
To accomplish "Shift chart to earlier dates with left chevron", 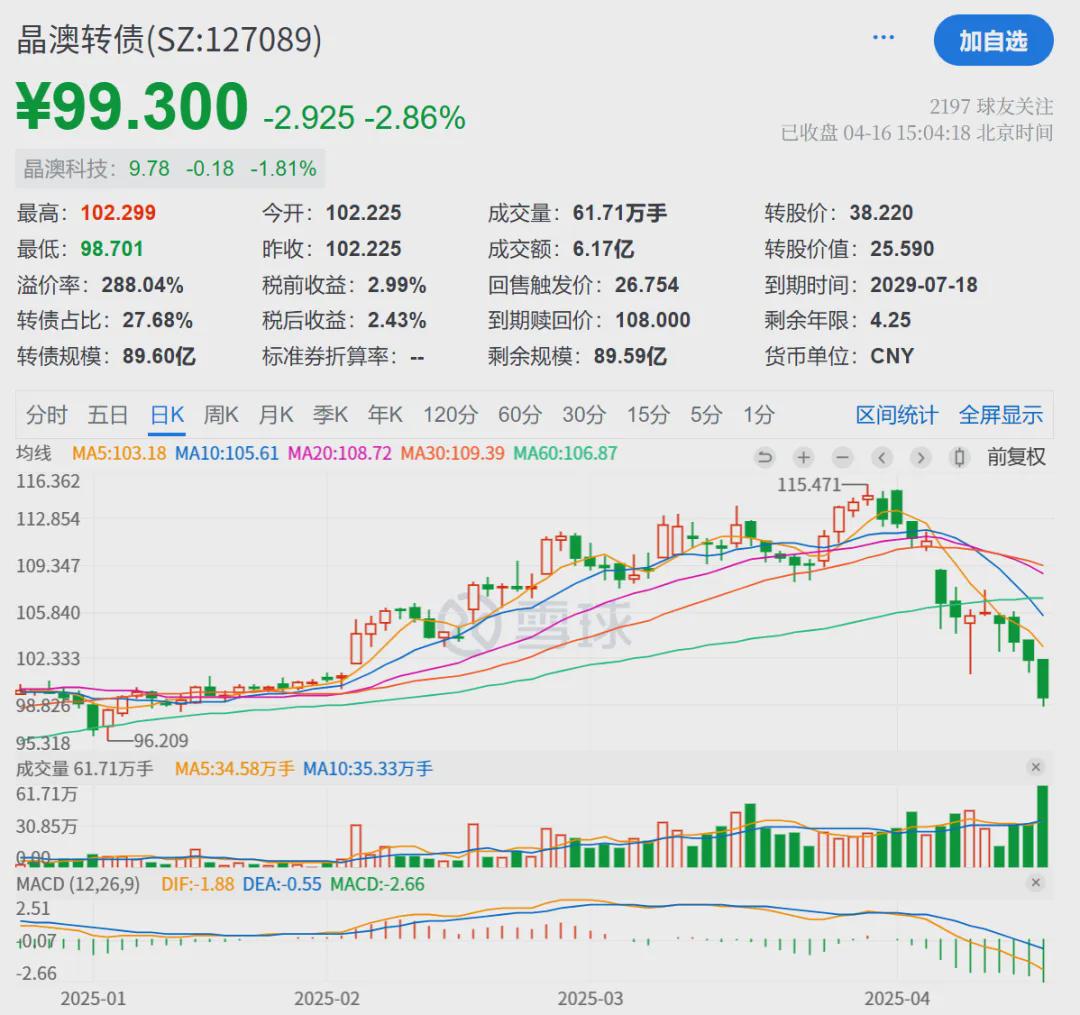I will point(882,457).
